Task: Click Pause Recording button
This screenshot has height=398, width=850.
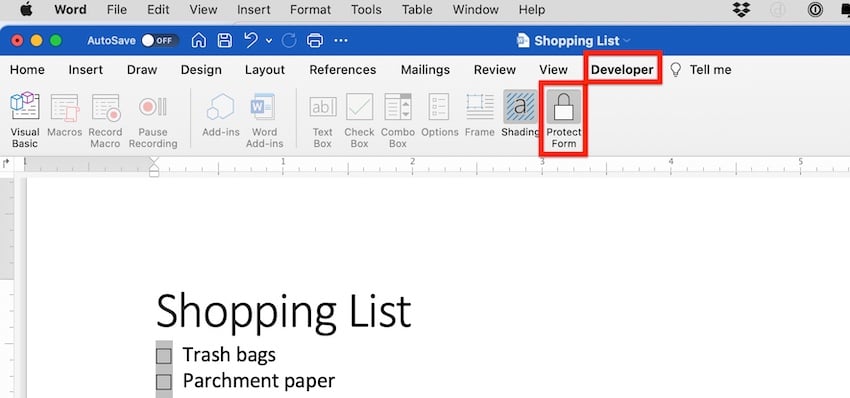Action: (153, 120)
